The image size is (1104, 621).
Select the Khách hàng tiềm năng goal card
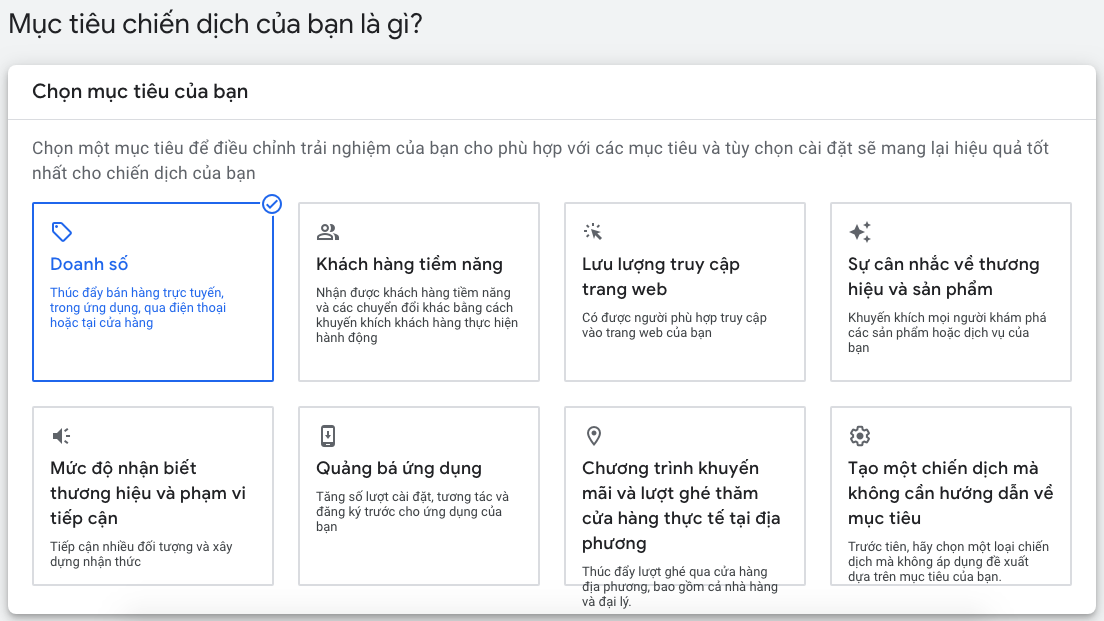point(419,292)
